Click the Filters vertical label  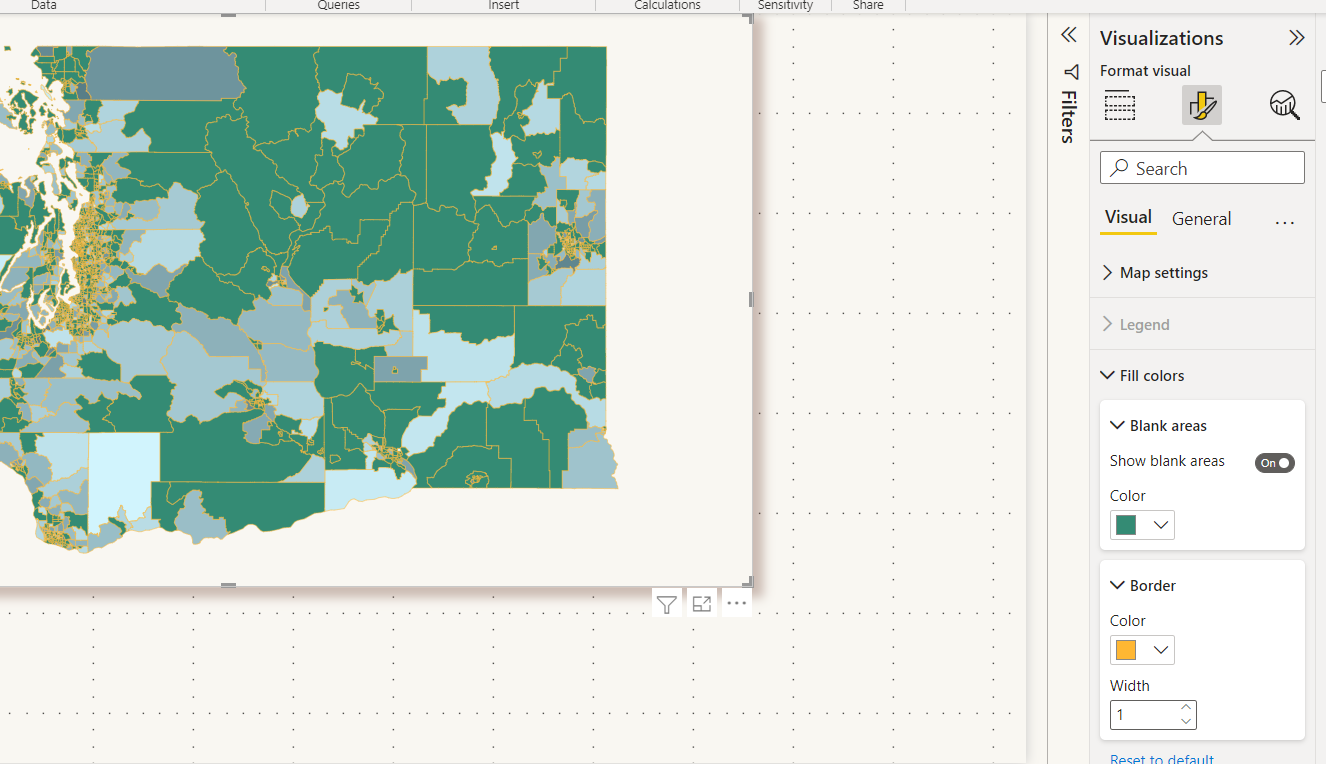[1069, 117]
